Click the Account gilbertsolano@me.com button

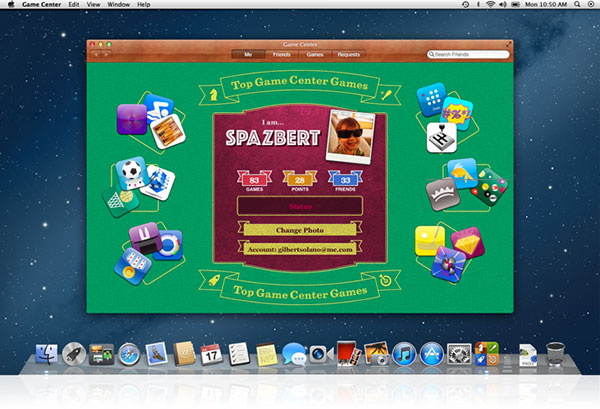pyautogui.click(x=300, y=249)
